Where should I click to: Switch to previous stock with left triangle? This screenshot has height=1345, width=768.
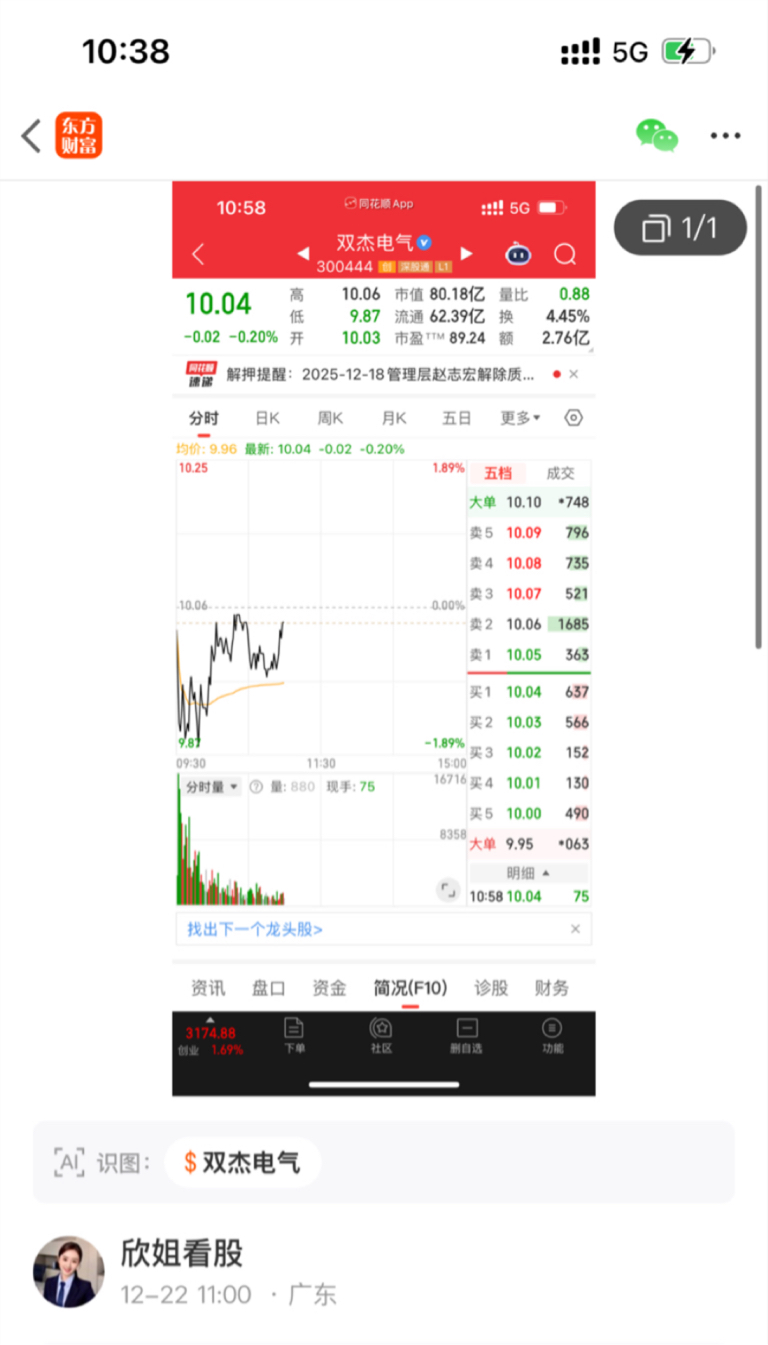point(303,254)
